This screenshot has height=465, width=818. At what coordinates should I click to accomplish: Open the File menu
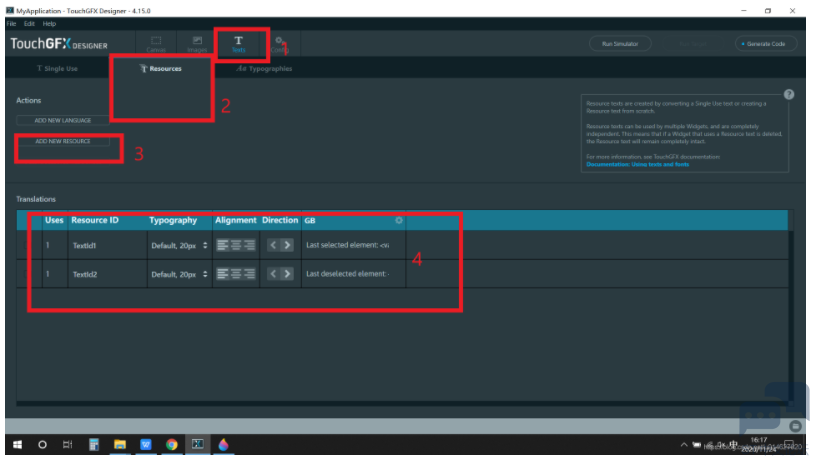[11, 23]
